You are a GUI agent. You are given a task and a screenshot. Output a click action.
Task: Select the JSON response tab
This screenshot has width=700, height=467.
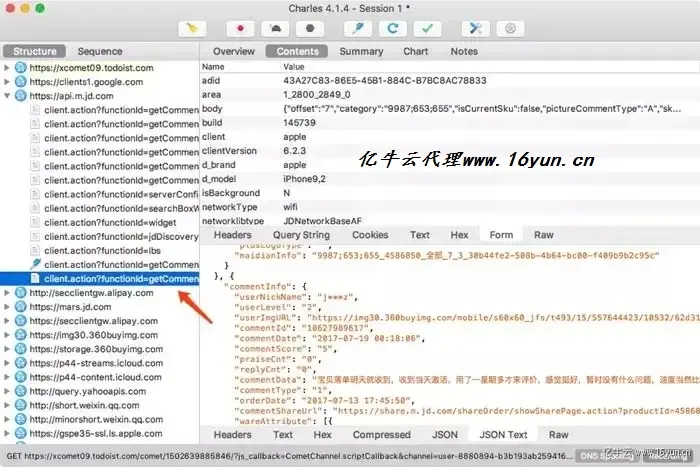(445, 435)
